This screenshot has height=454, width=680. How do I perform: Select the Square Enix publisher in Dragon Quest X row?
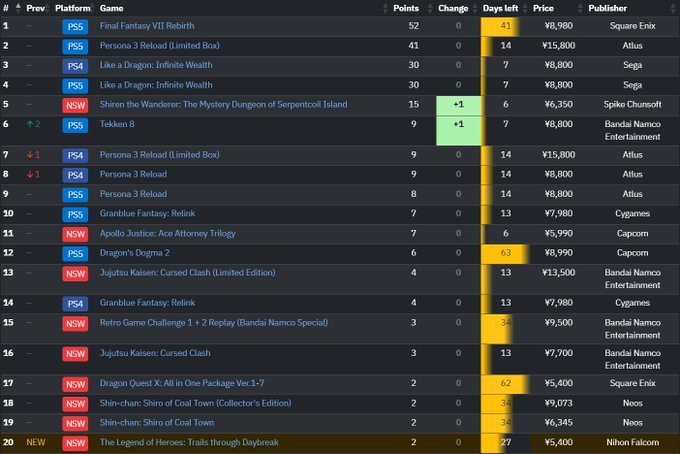(632, 383)
